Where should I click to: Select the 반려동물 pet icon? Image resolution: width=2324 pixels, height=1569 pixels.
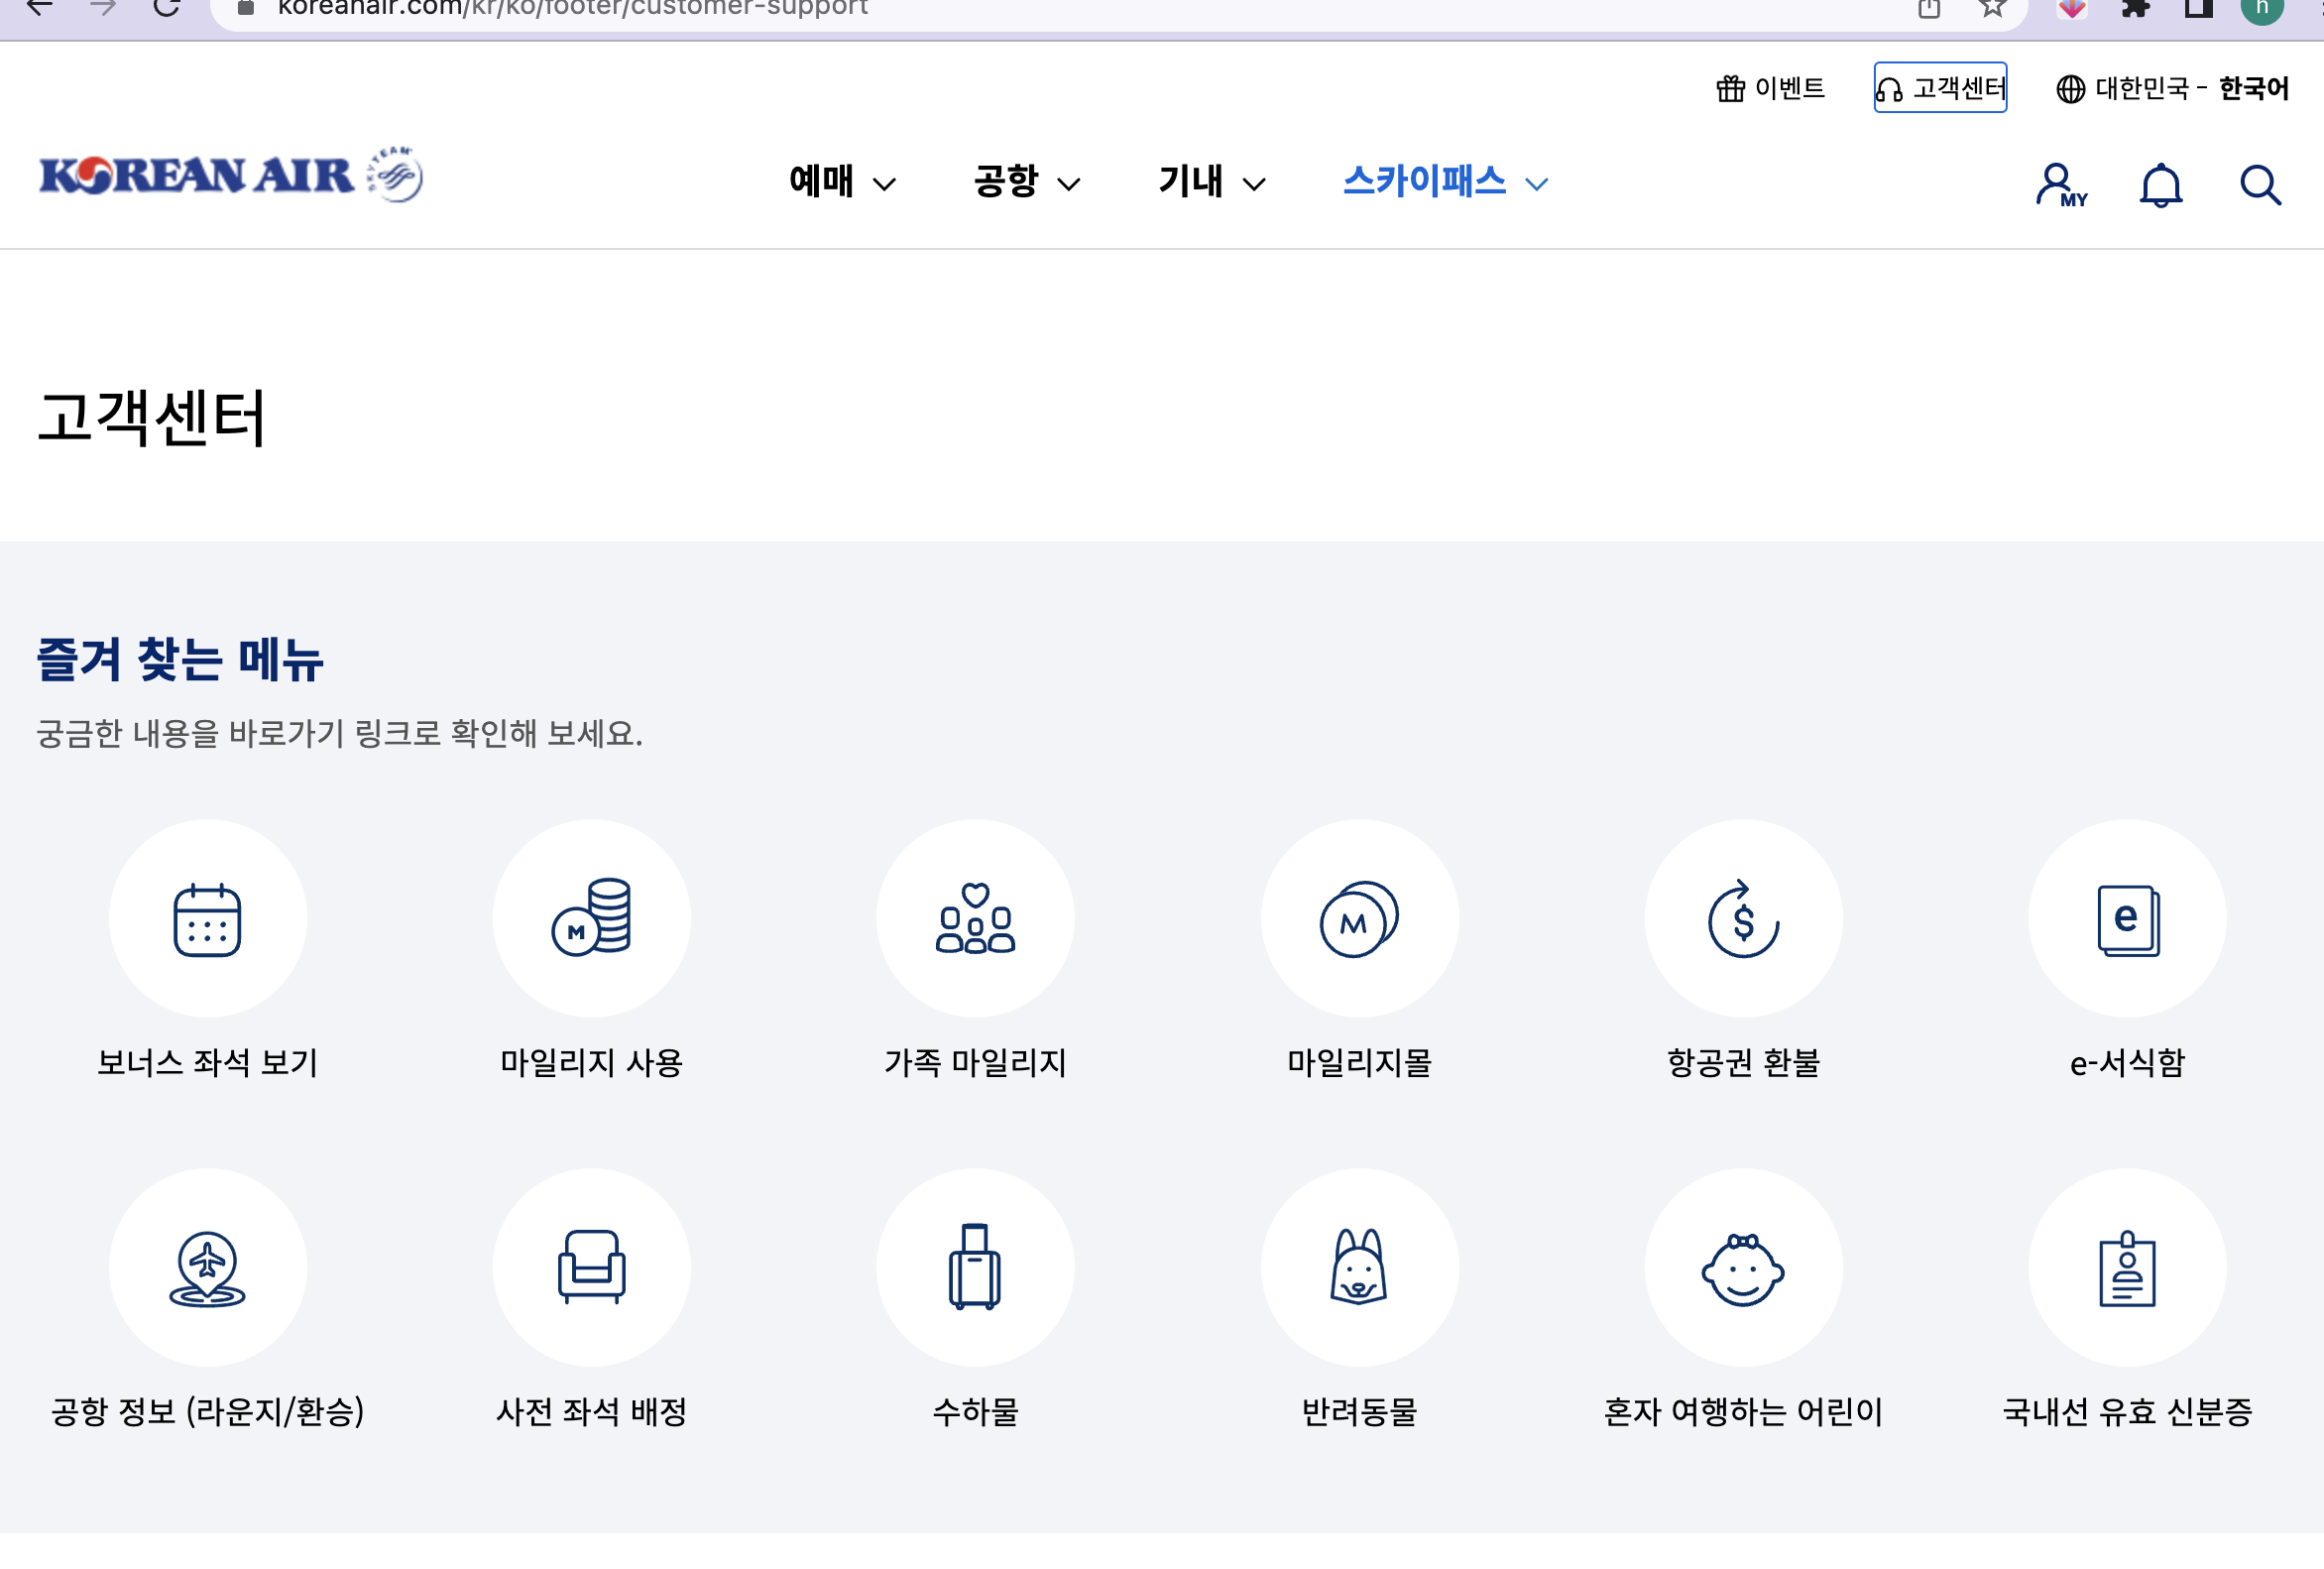click(1359, 1267)
